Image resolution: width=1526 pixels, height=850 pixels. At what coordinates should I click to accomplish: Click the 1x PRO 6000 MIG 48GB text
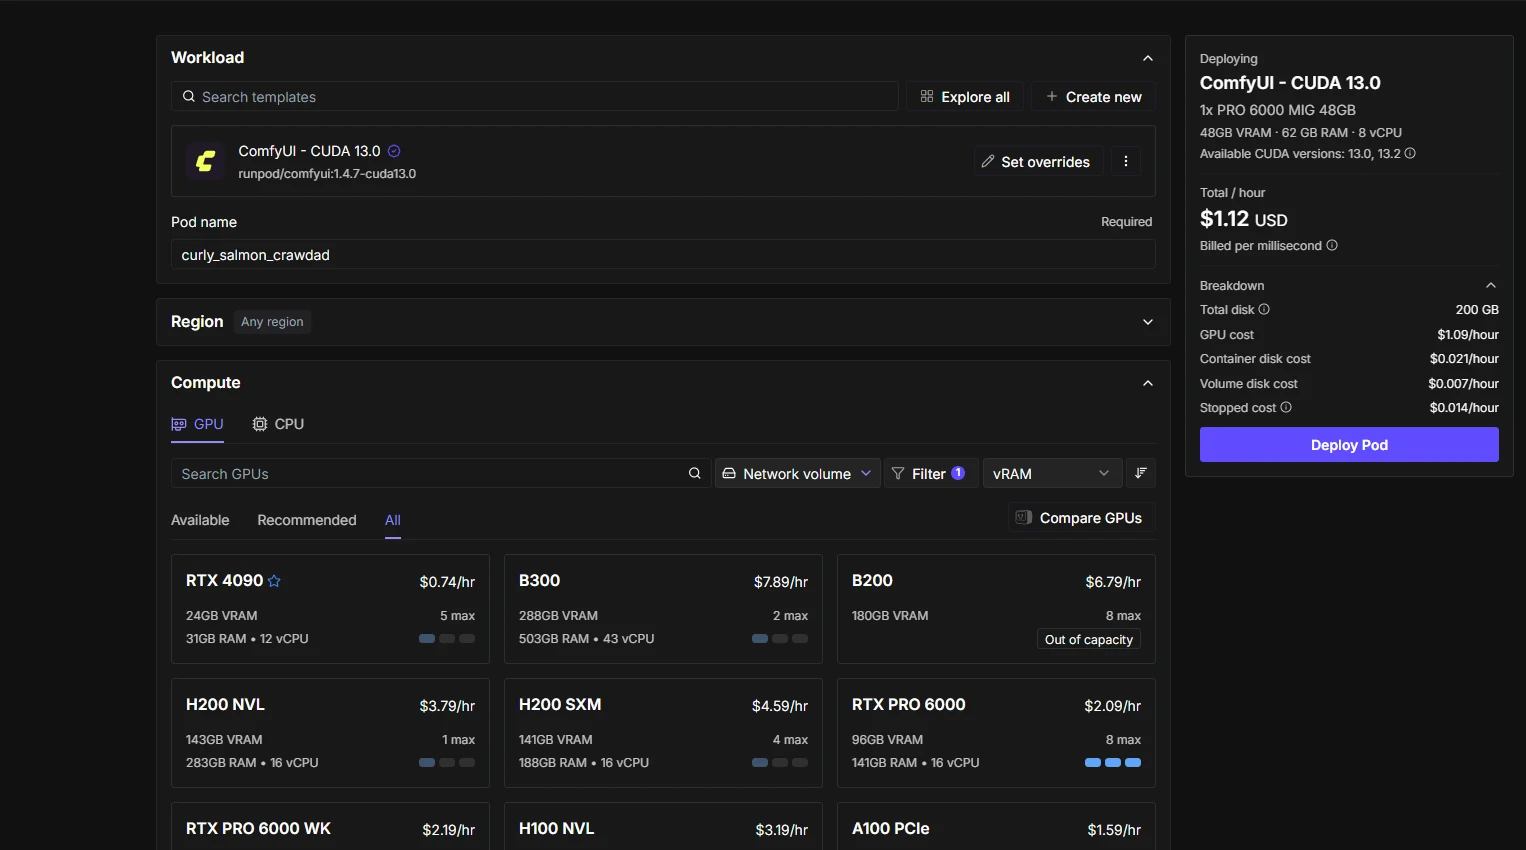coord(1278,110)
